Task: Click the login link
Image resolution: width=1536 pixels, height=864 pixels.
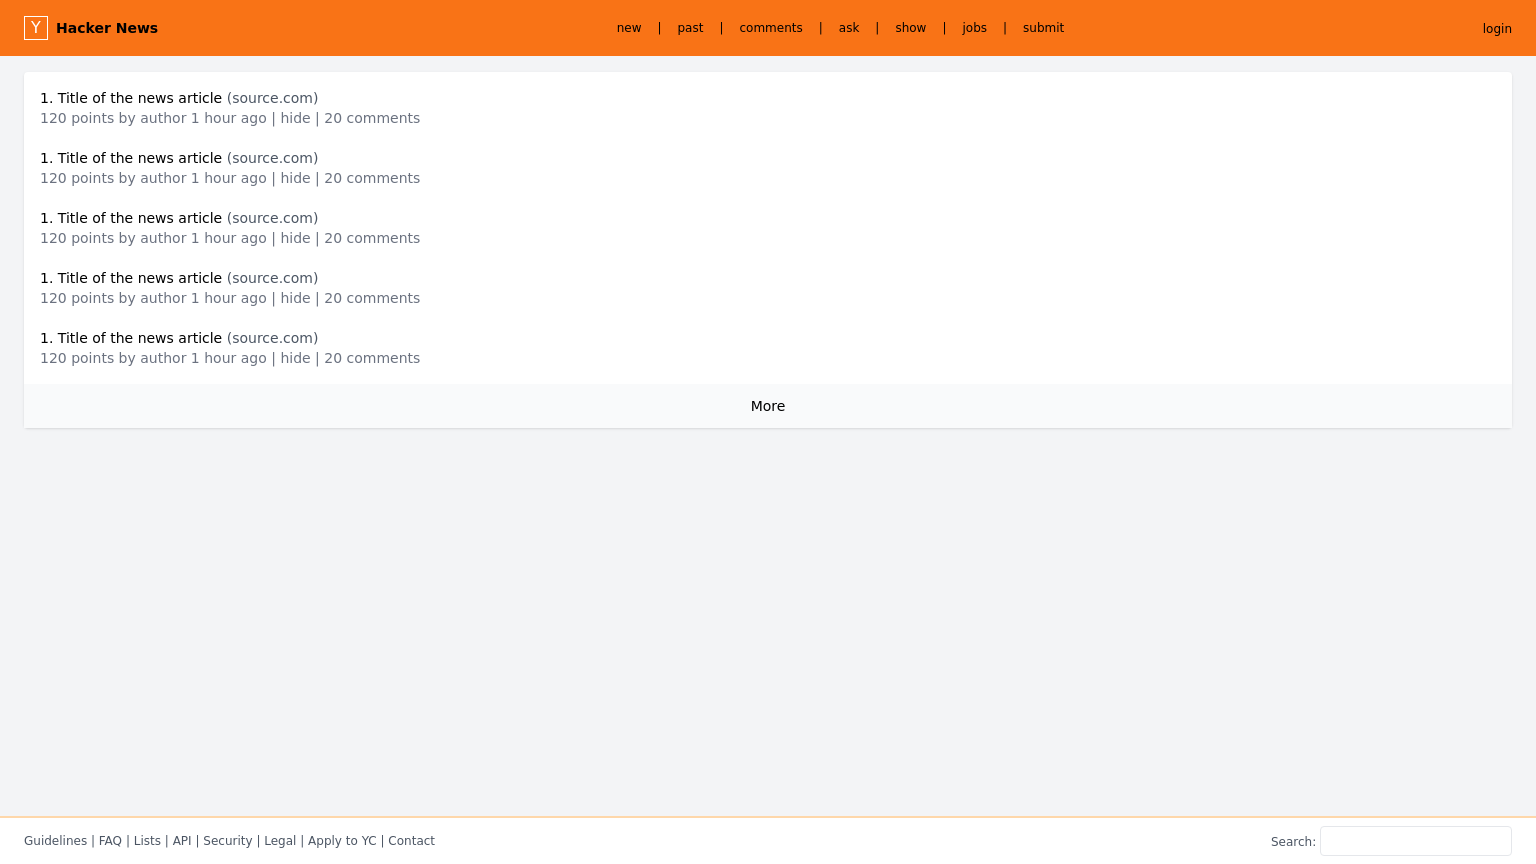Action: [1497, 29]
